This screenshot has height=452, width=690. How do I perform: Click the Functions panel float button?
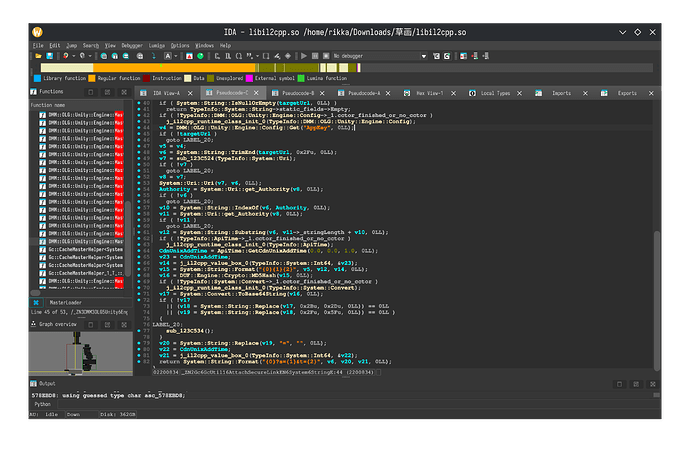pyautogui.click(x=107, y=92)
